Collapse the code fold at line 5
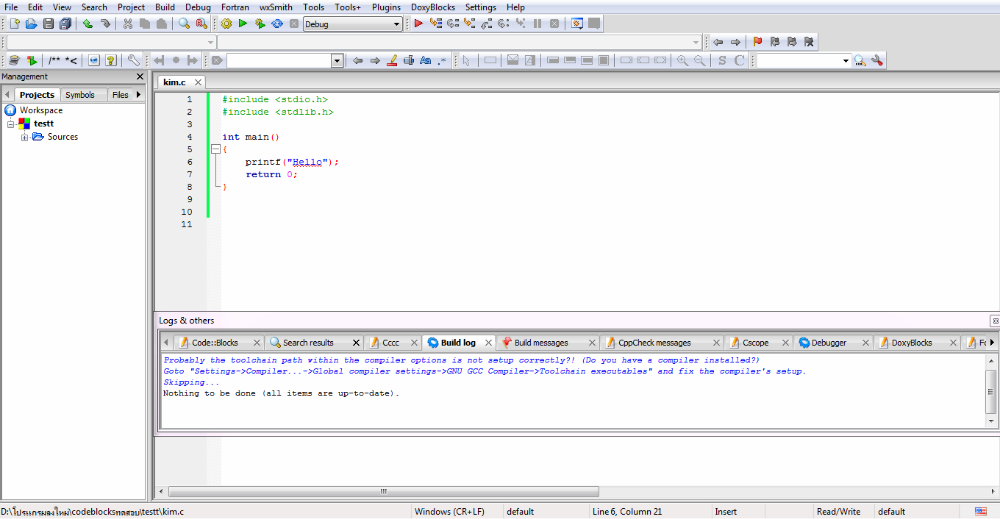Viewport: 1000px width, 519px height. [216, 149]
